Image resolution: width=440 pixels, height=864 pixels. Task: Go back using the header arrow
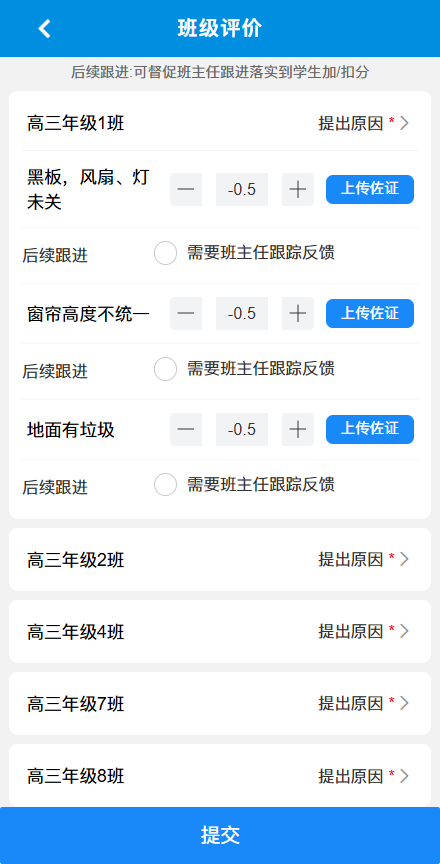point(44,28)
